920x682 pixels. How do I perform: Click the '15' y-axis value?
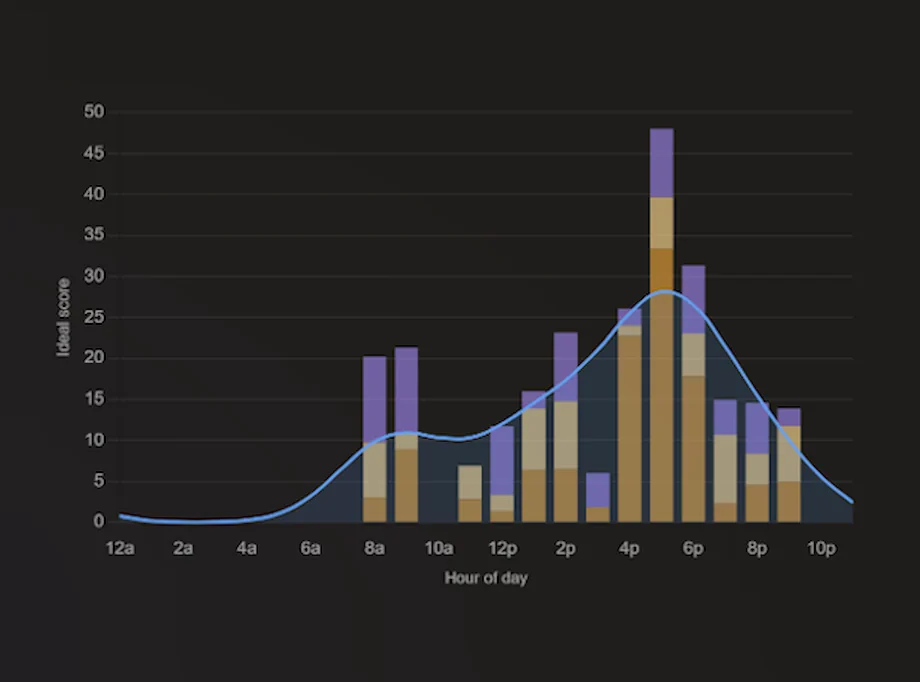pyautogui.click(x=94, y=399)
